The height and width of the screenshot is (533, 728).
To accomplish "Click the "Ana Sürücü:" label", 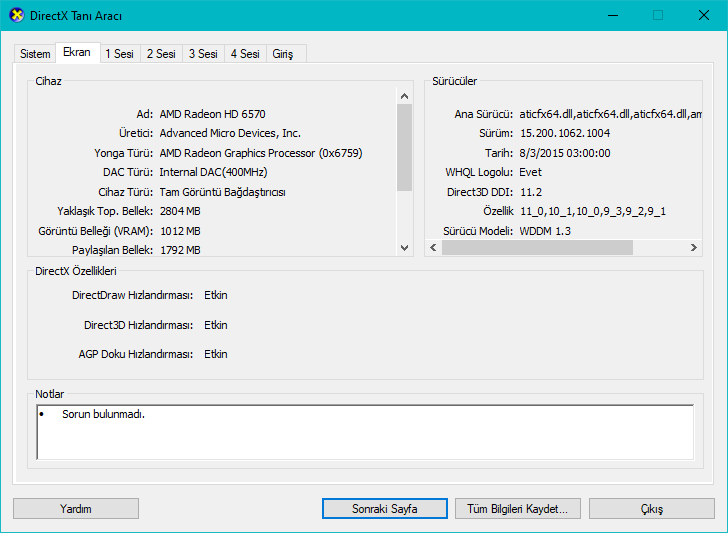I will tap(484, 114).
